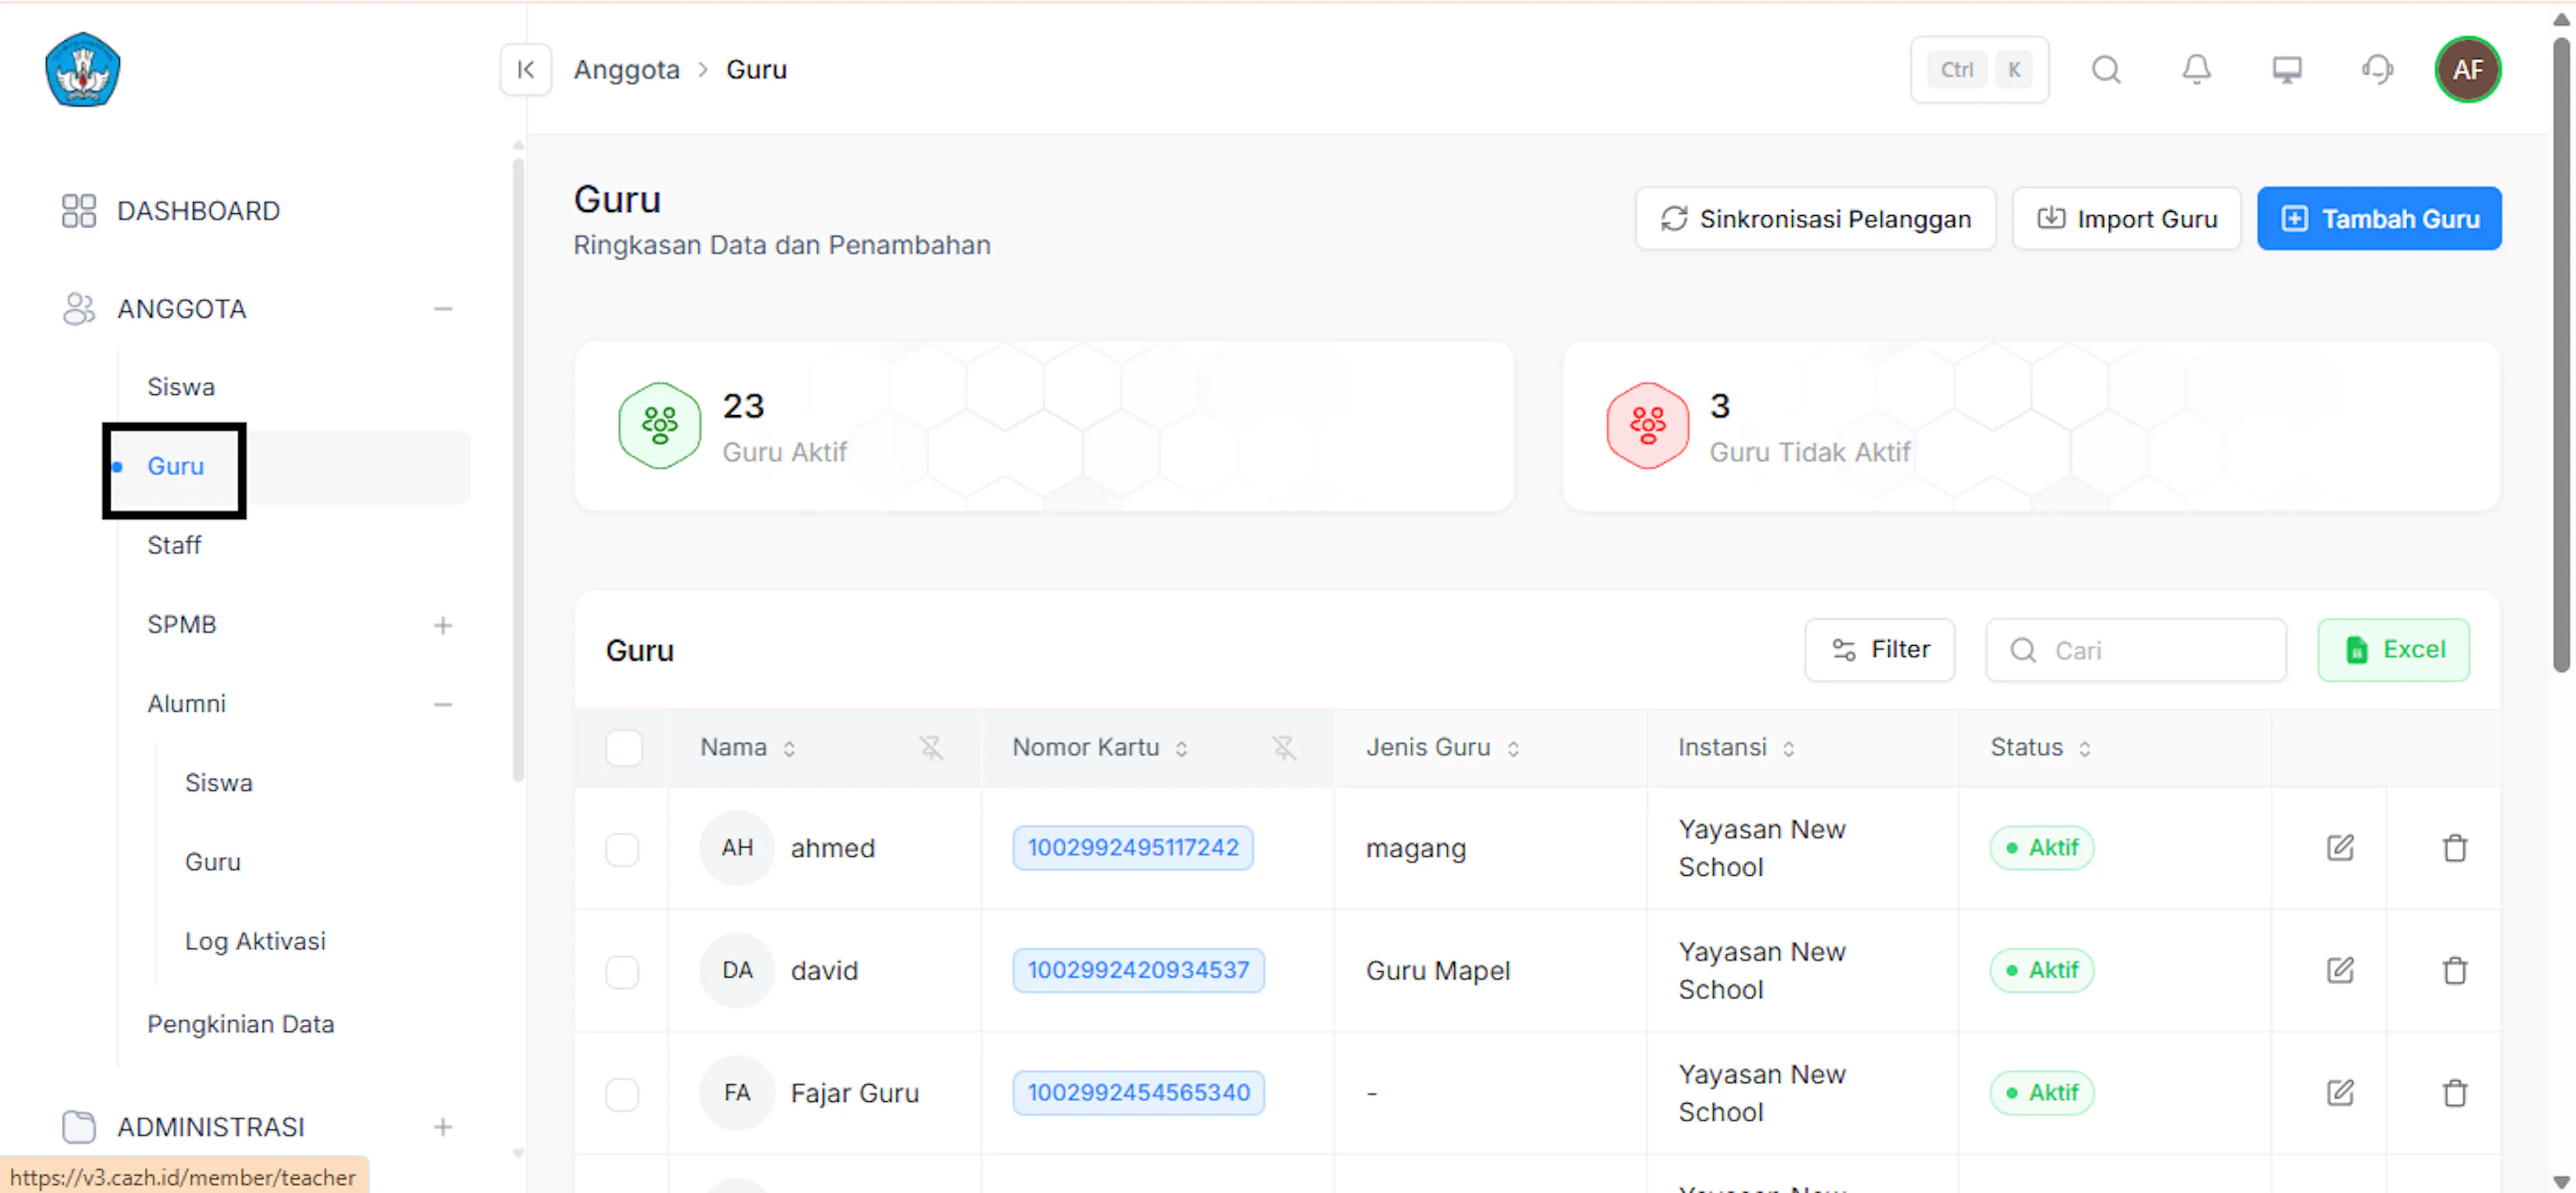The image size is (2576, 1193).
Task: Open the support headset icon
Action: tap(2377, 70)
